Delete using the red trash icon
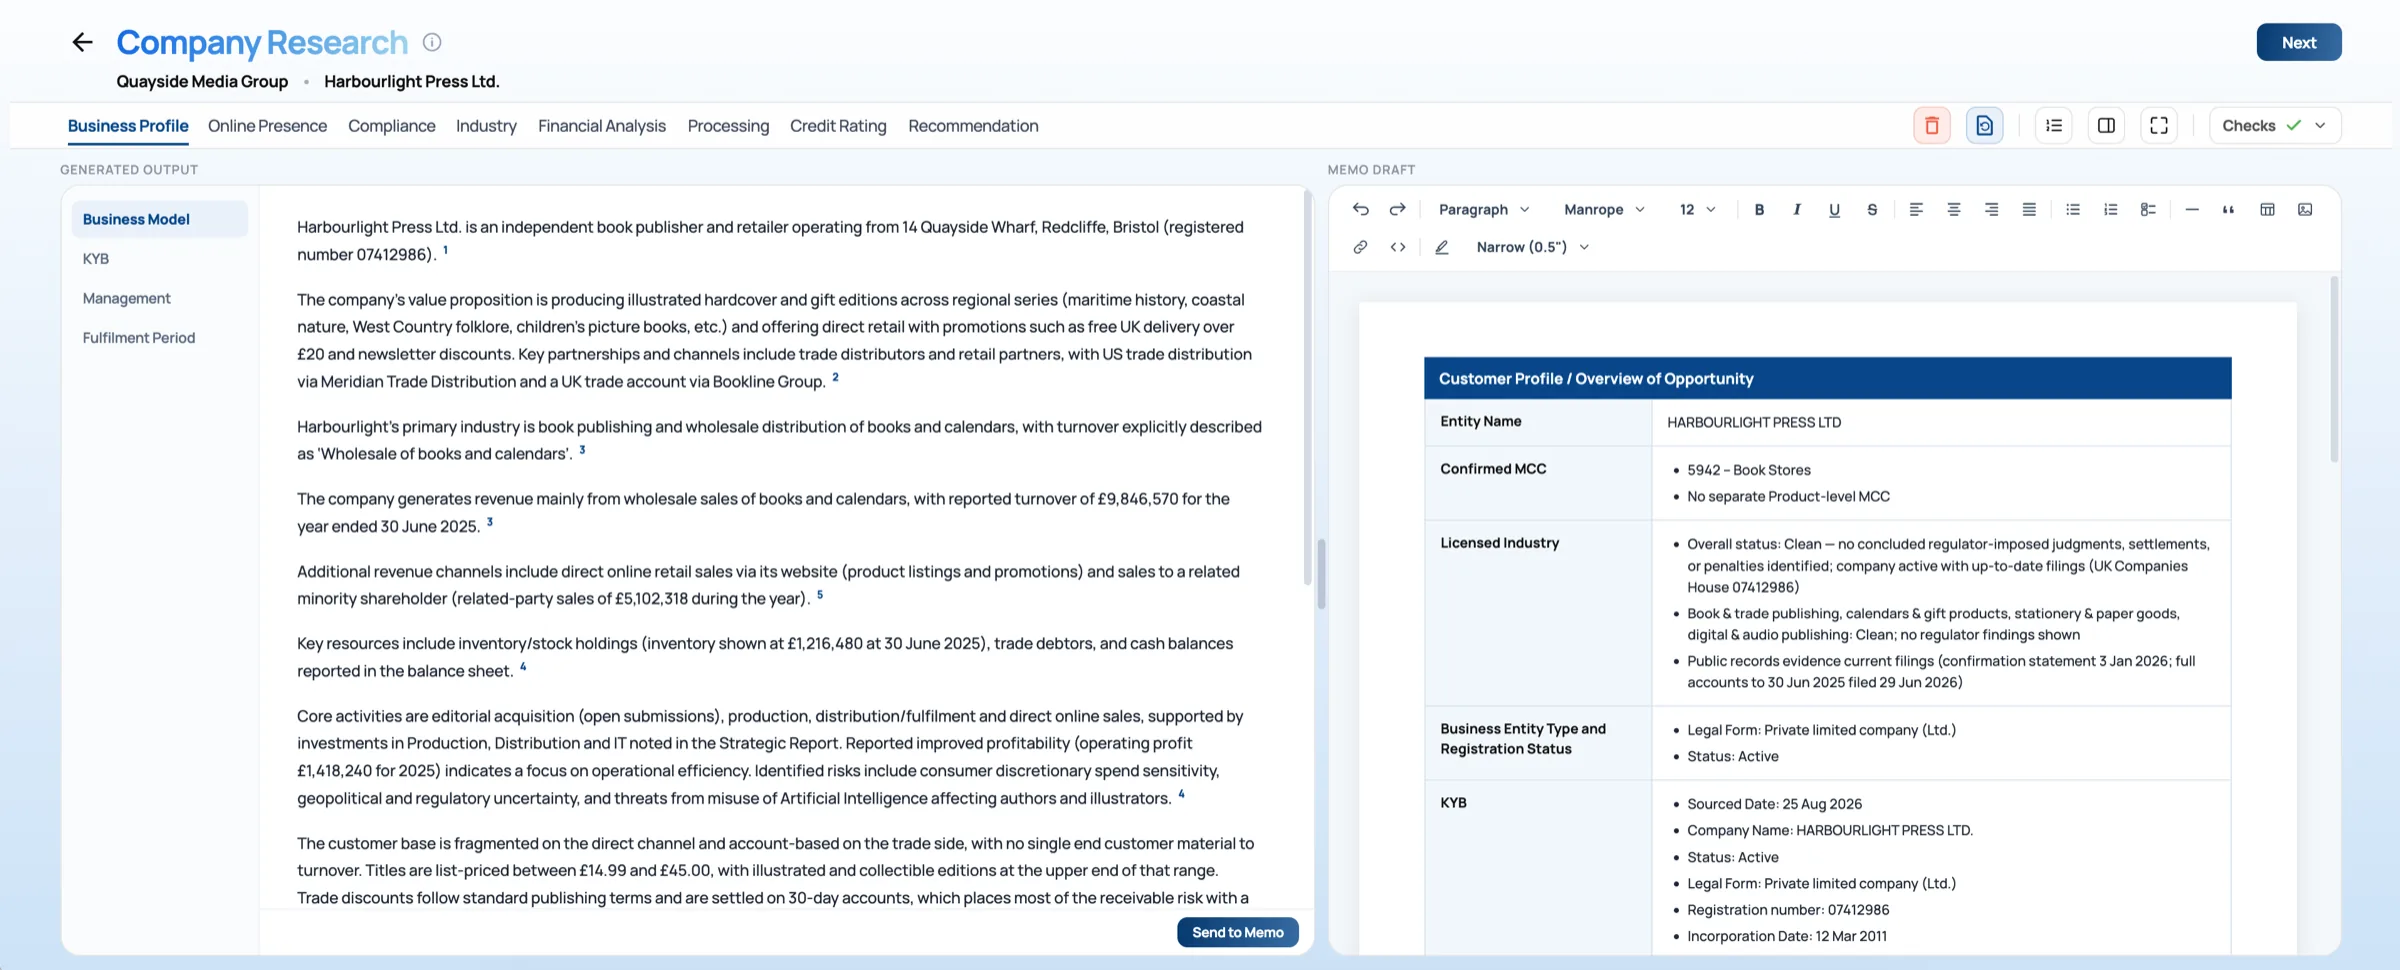Viewport: 2400px width, 970px height. pos(1932,126)
